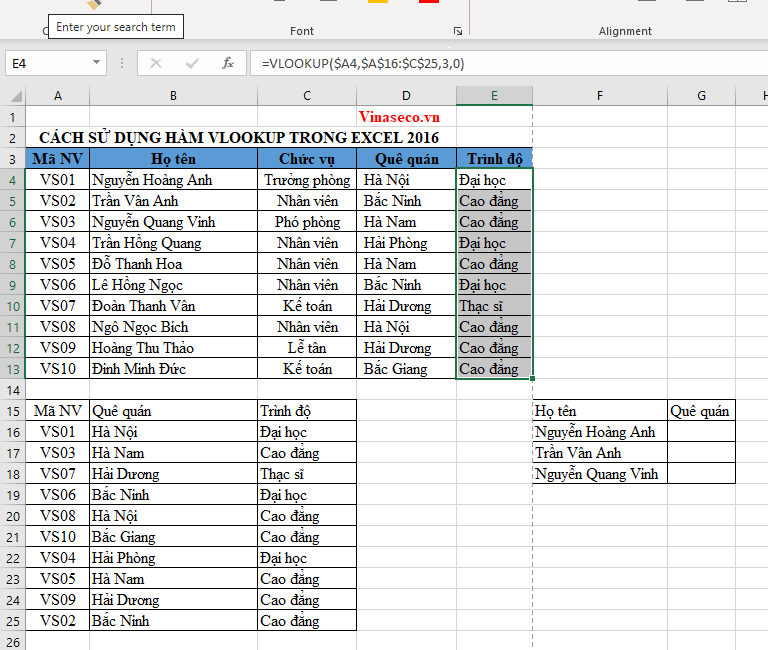The height and width of the screenshot is (650, 768).
Task: Click the Vinaseco.vn text in row 1
Action: click(398, 117)
